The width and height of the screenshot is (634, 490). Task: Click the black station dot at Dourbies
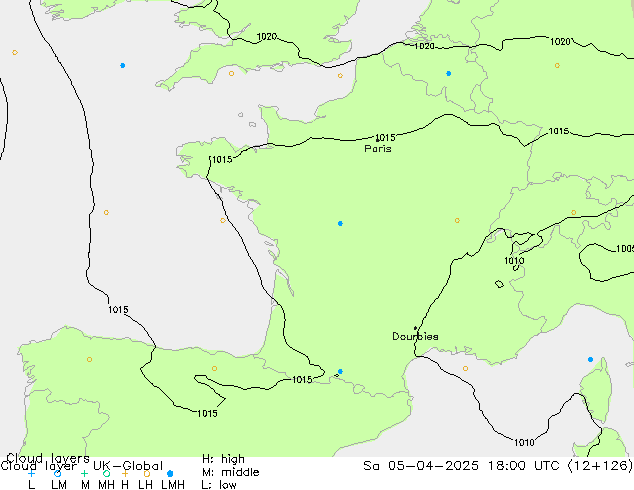pyautogui.click(x=415, y=328)
